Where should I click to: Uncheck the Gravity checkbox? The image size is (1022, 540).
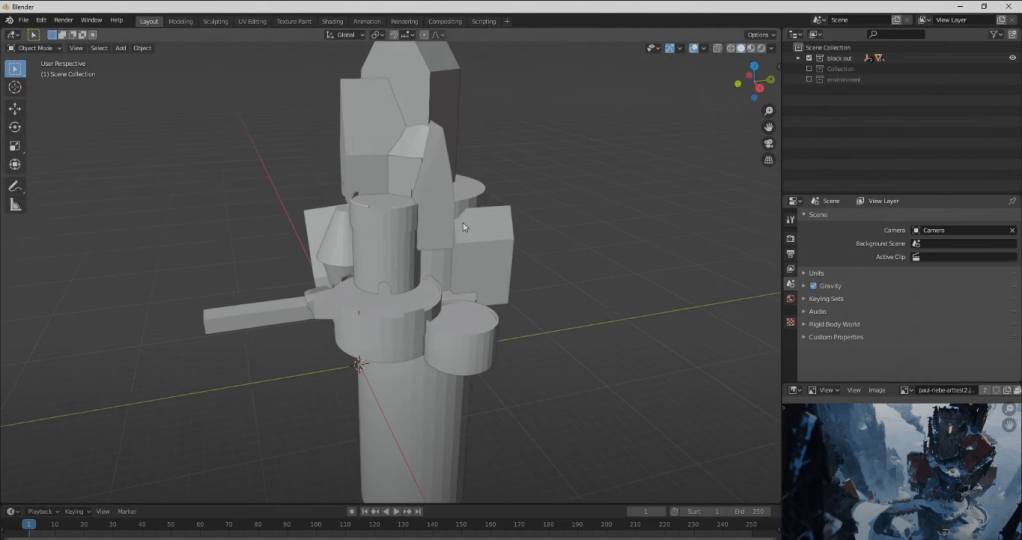[813, 286]
